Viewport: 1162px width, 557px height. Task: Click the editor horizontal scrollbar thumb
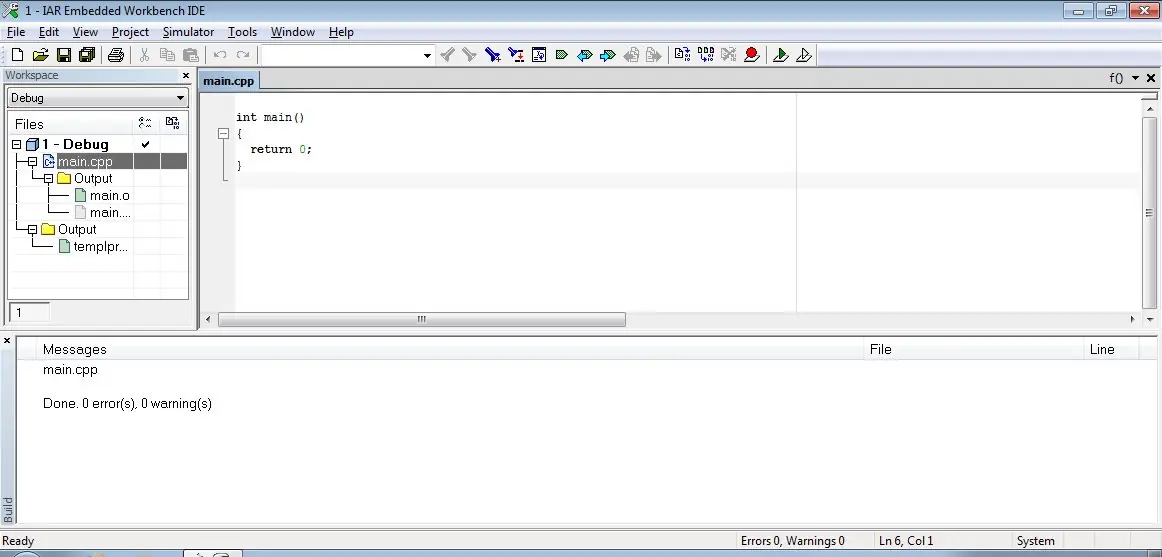tap(422, 319)
